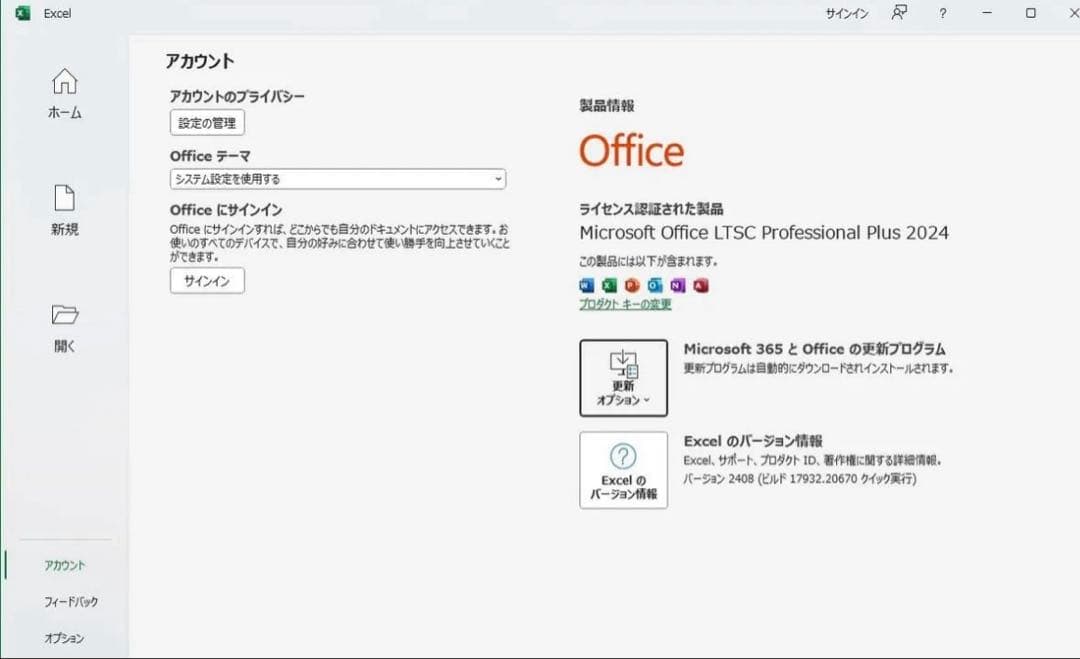
Task: Open the プロダクト キーの変更 link
Action: (625, 304)
